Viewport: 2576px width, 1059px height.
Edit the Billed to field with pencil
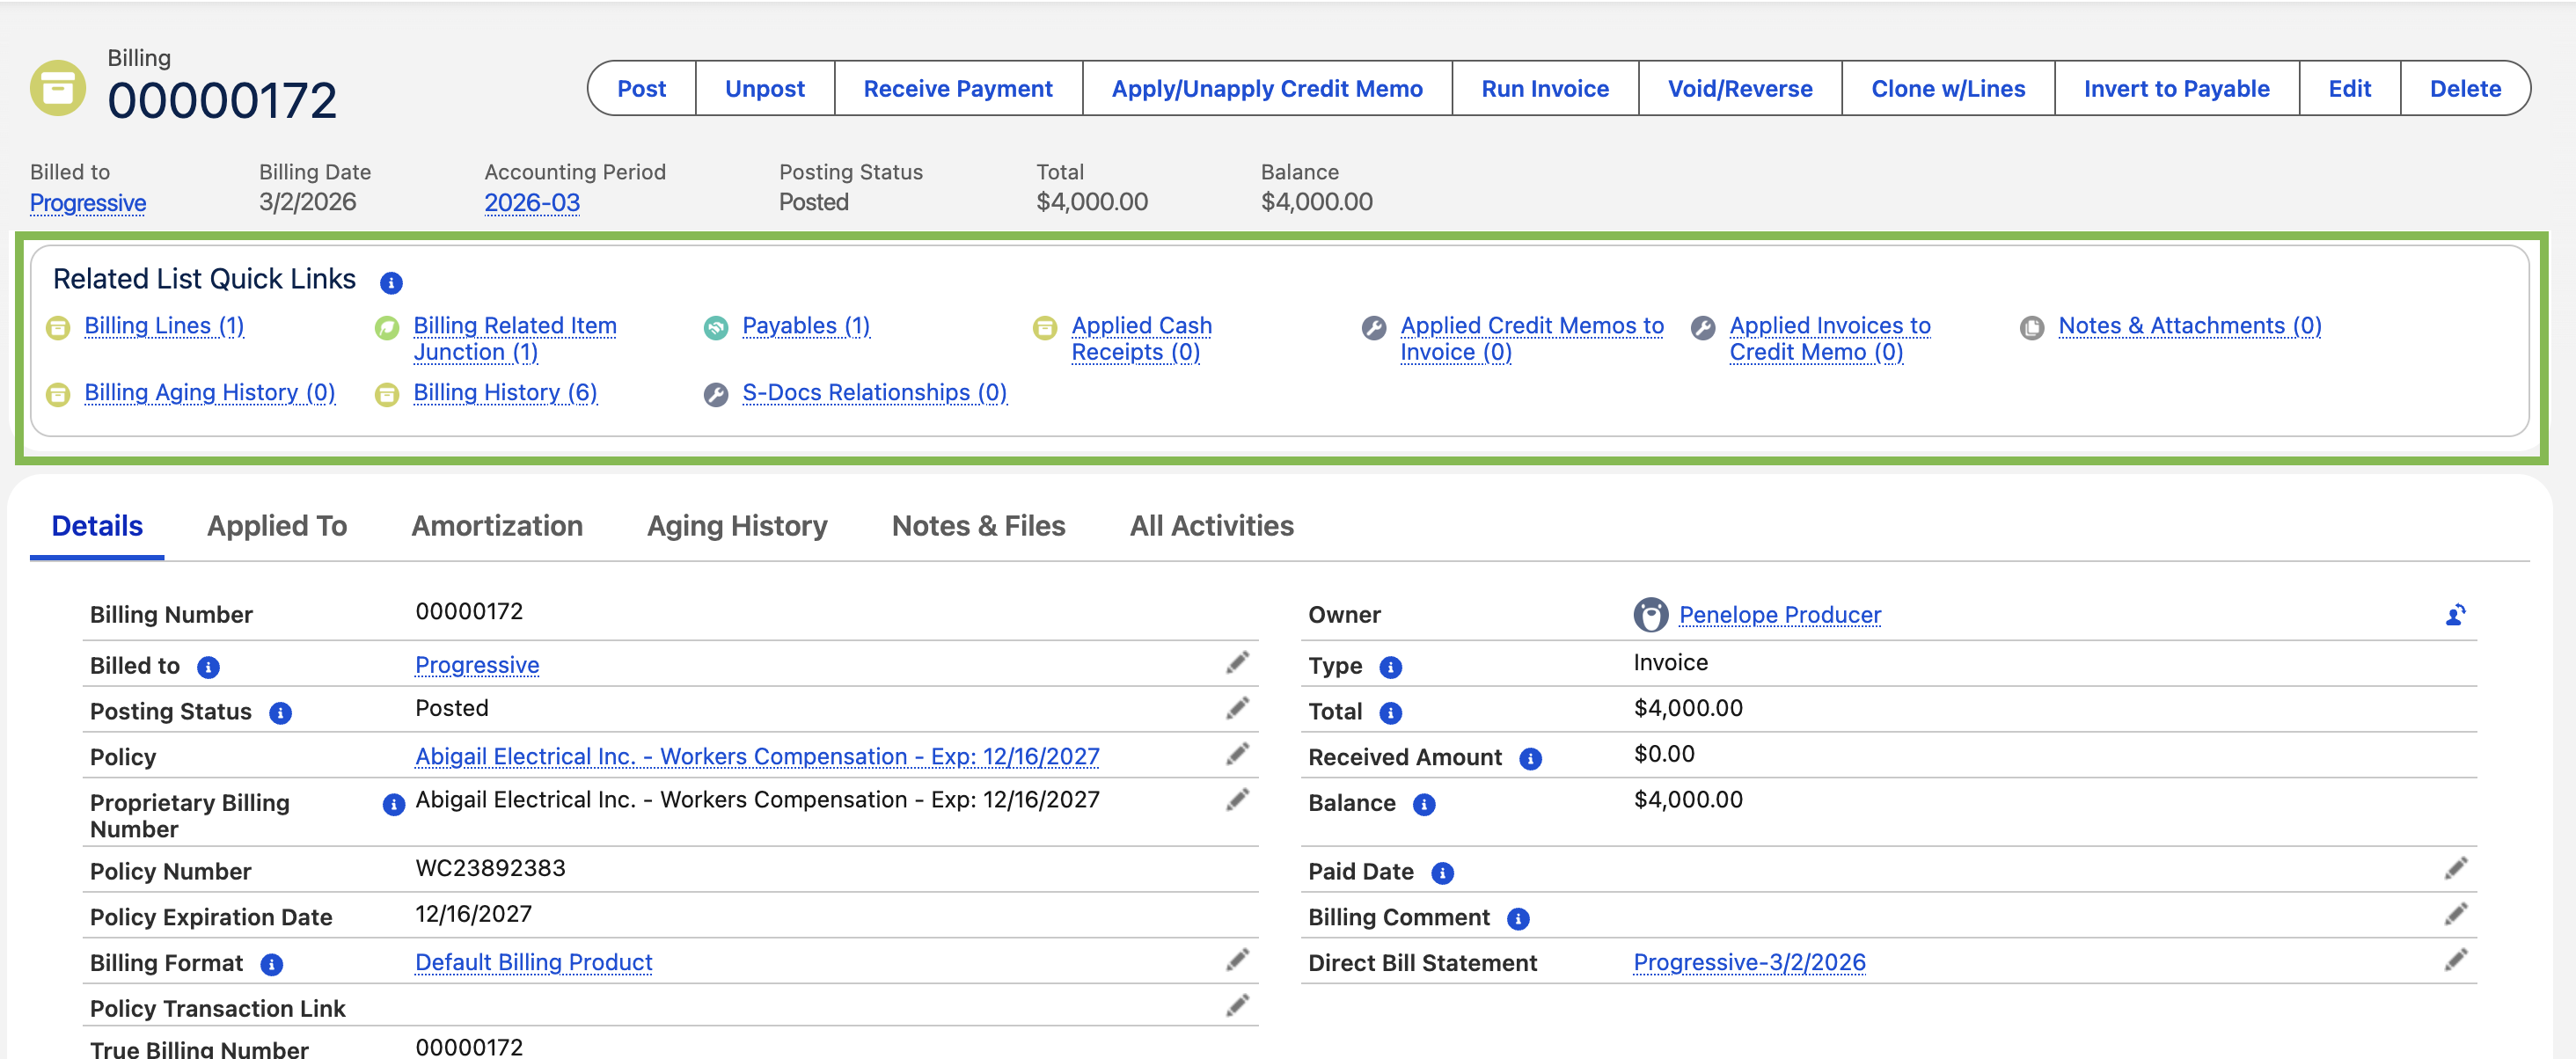[1238, 663]
